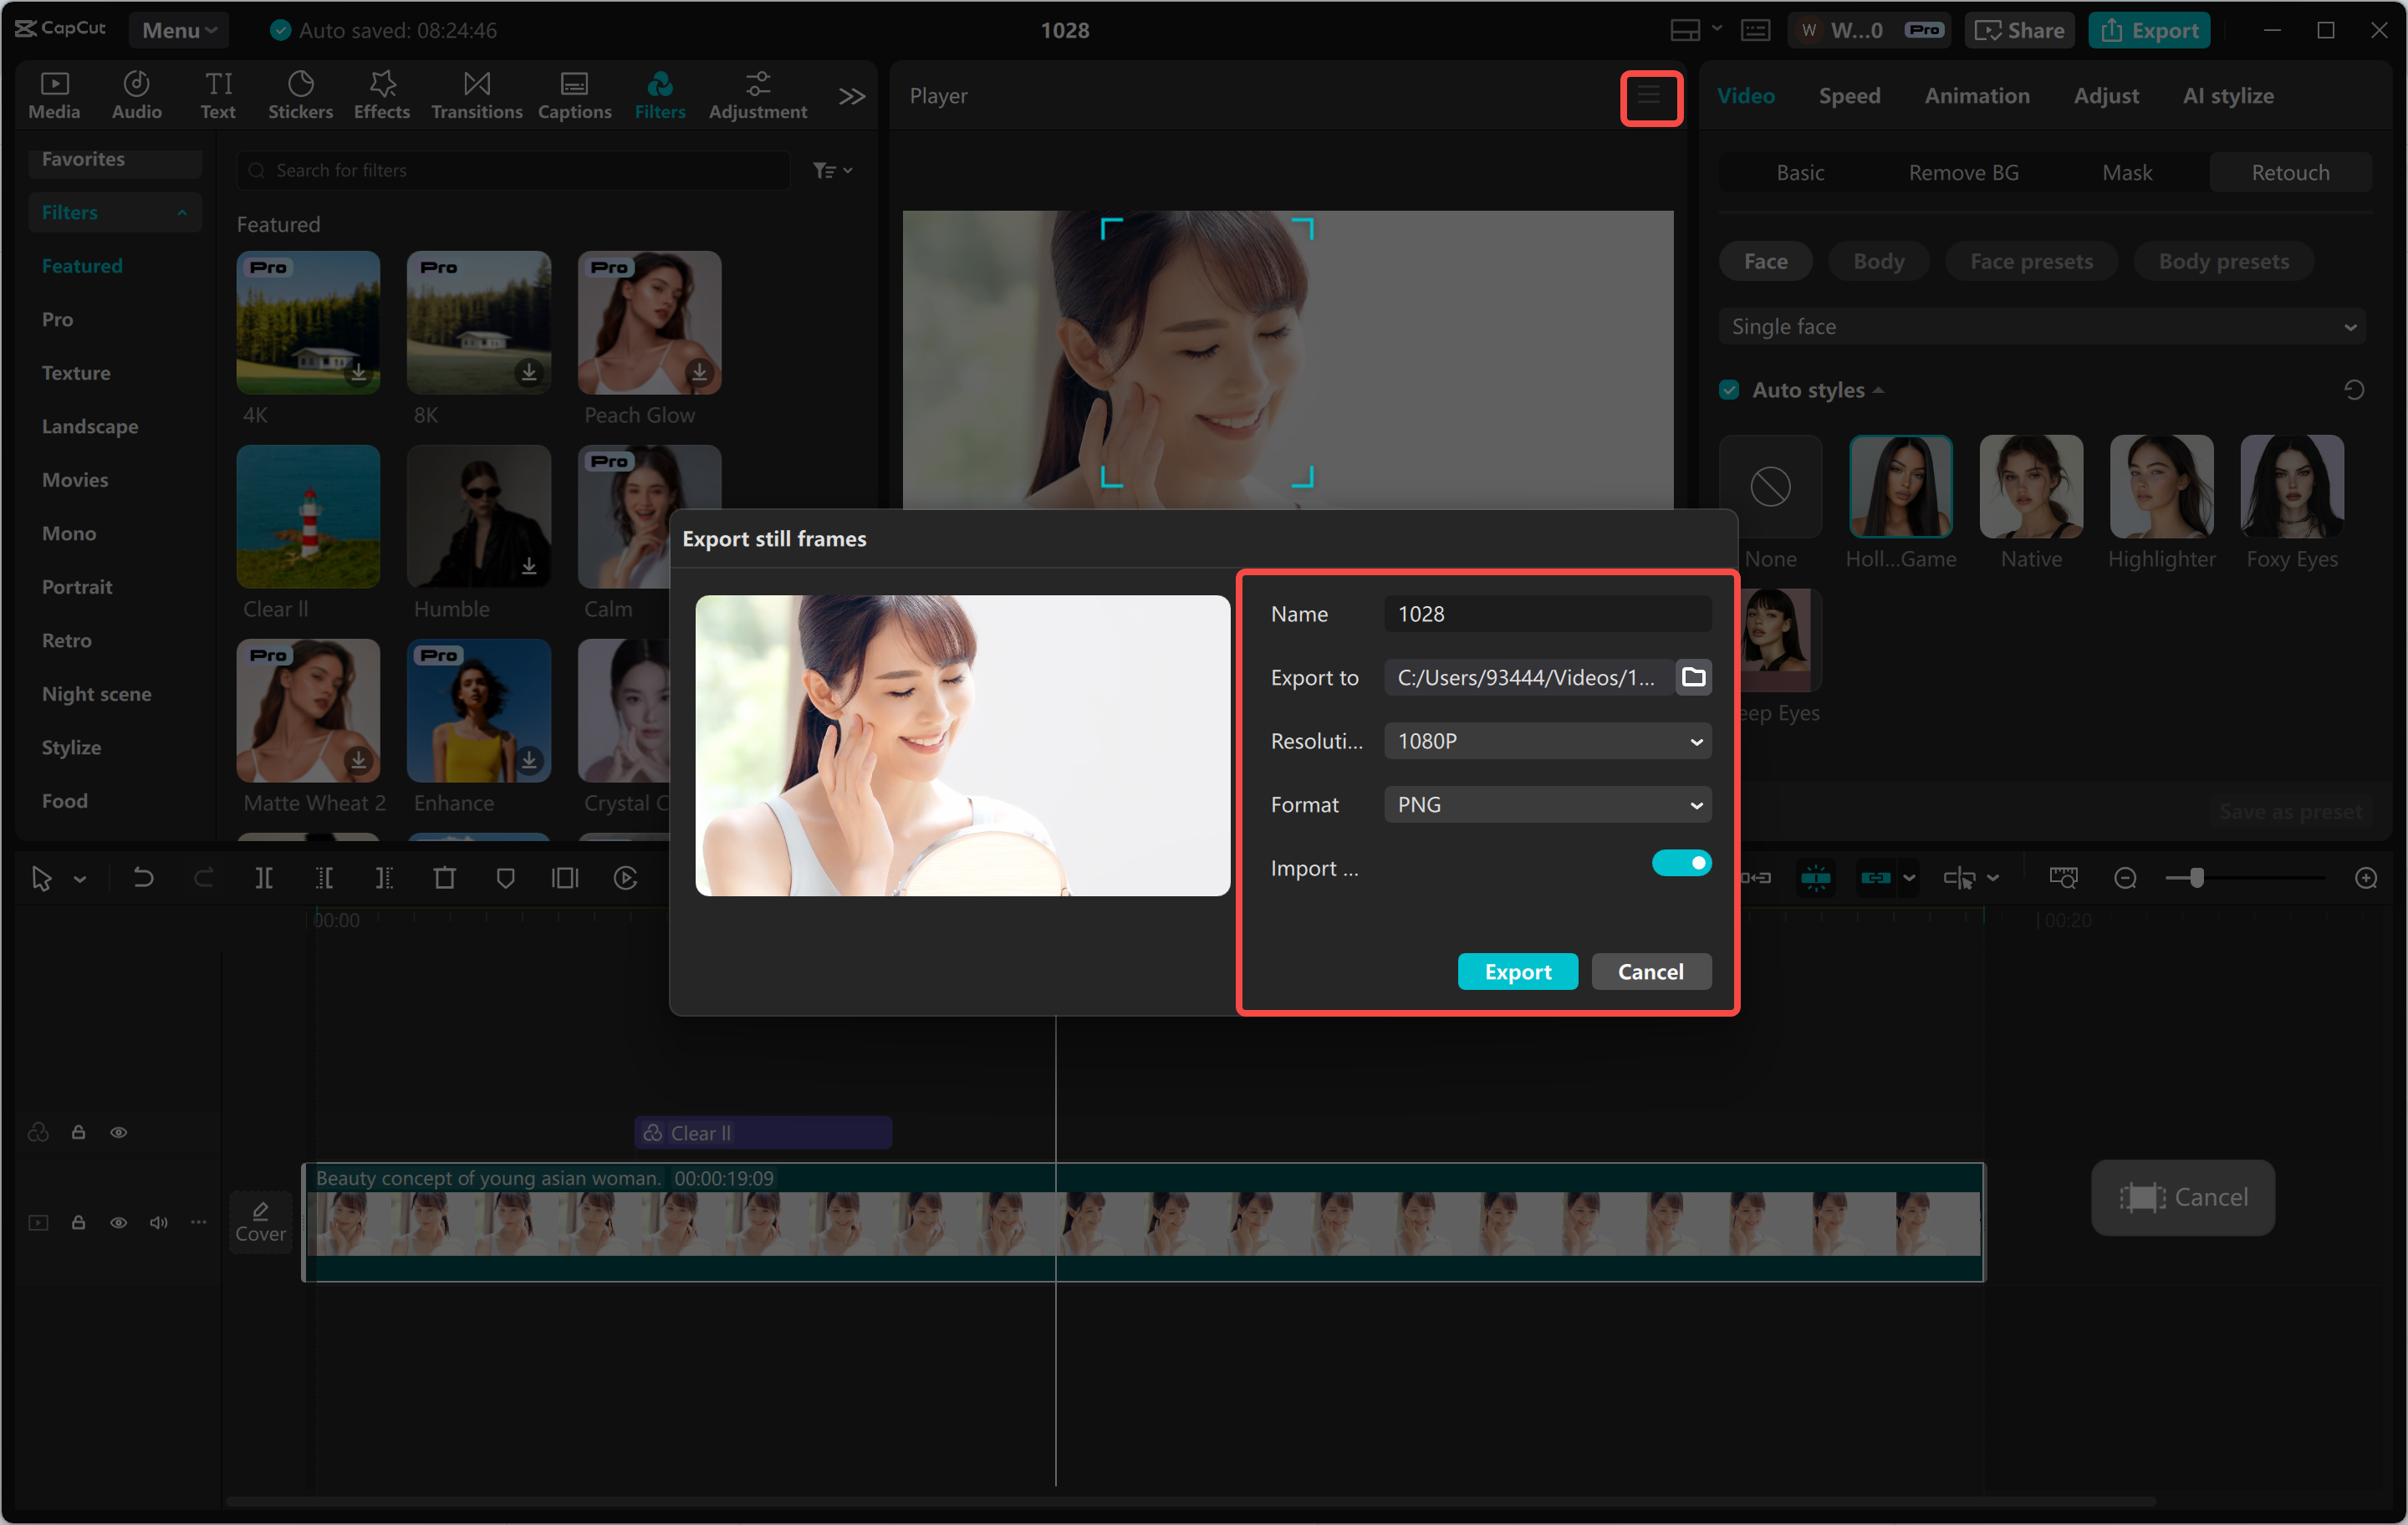This screenshot has height=1525, width=2408.
Task: Open the Format dropdown showing PNG
Action: click(1546, 804)
